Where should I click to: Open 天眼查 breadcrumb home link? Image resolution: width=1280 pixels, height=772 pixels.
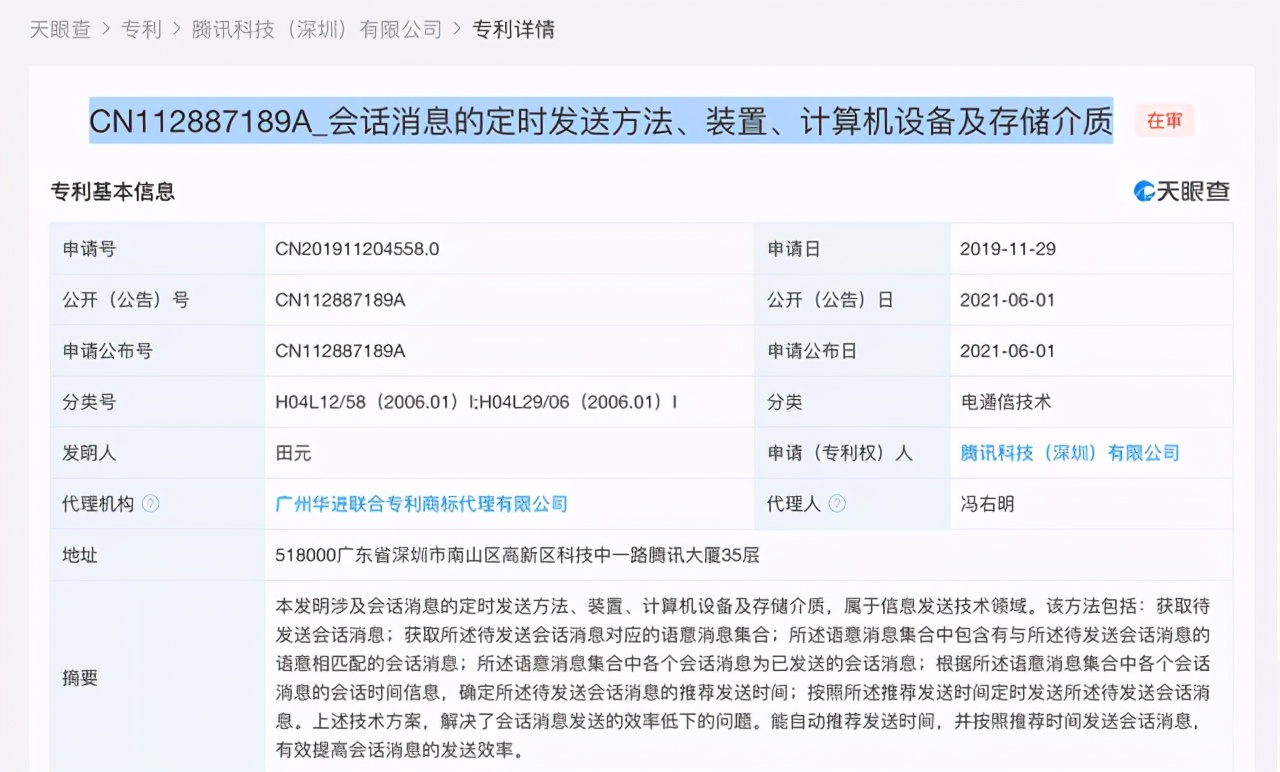pos(59,29)
